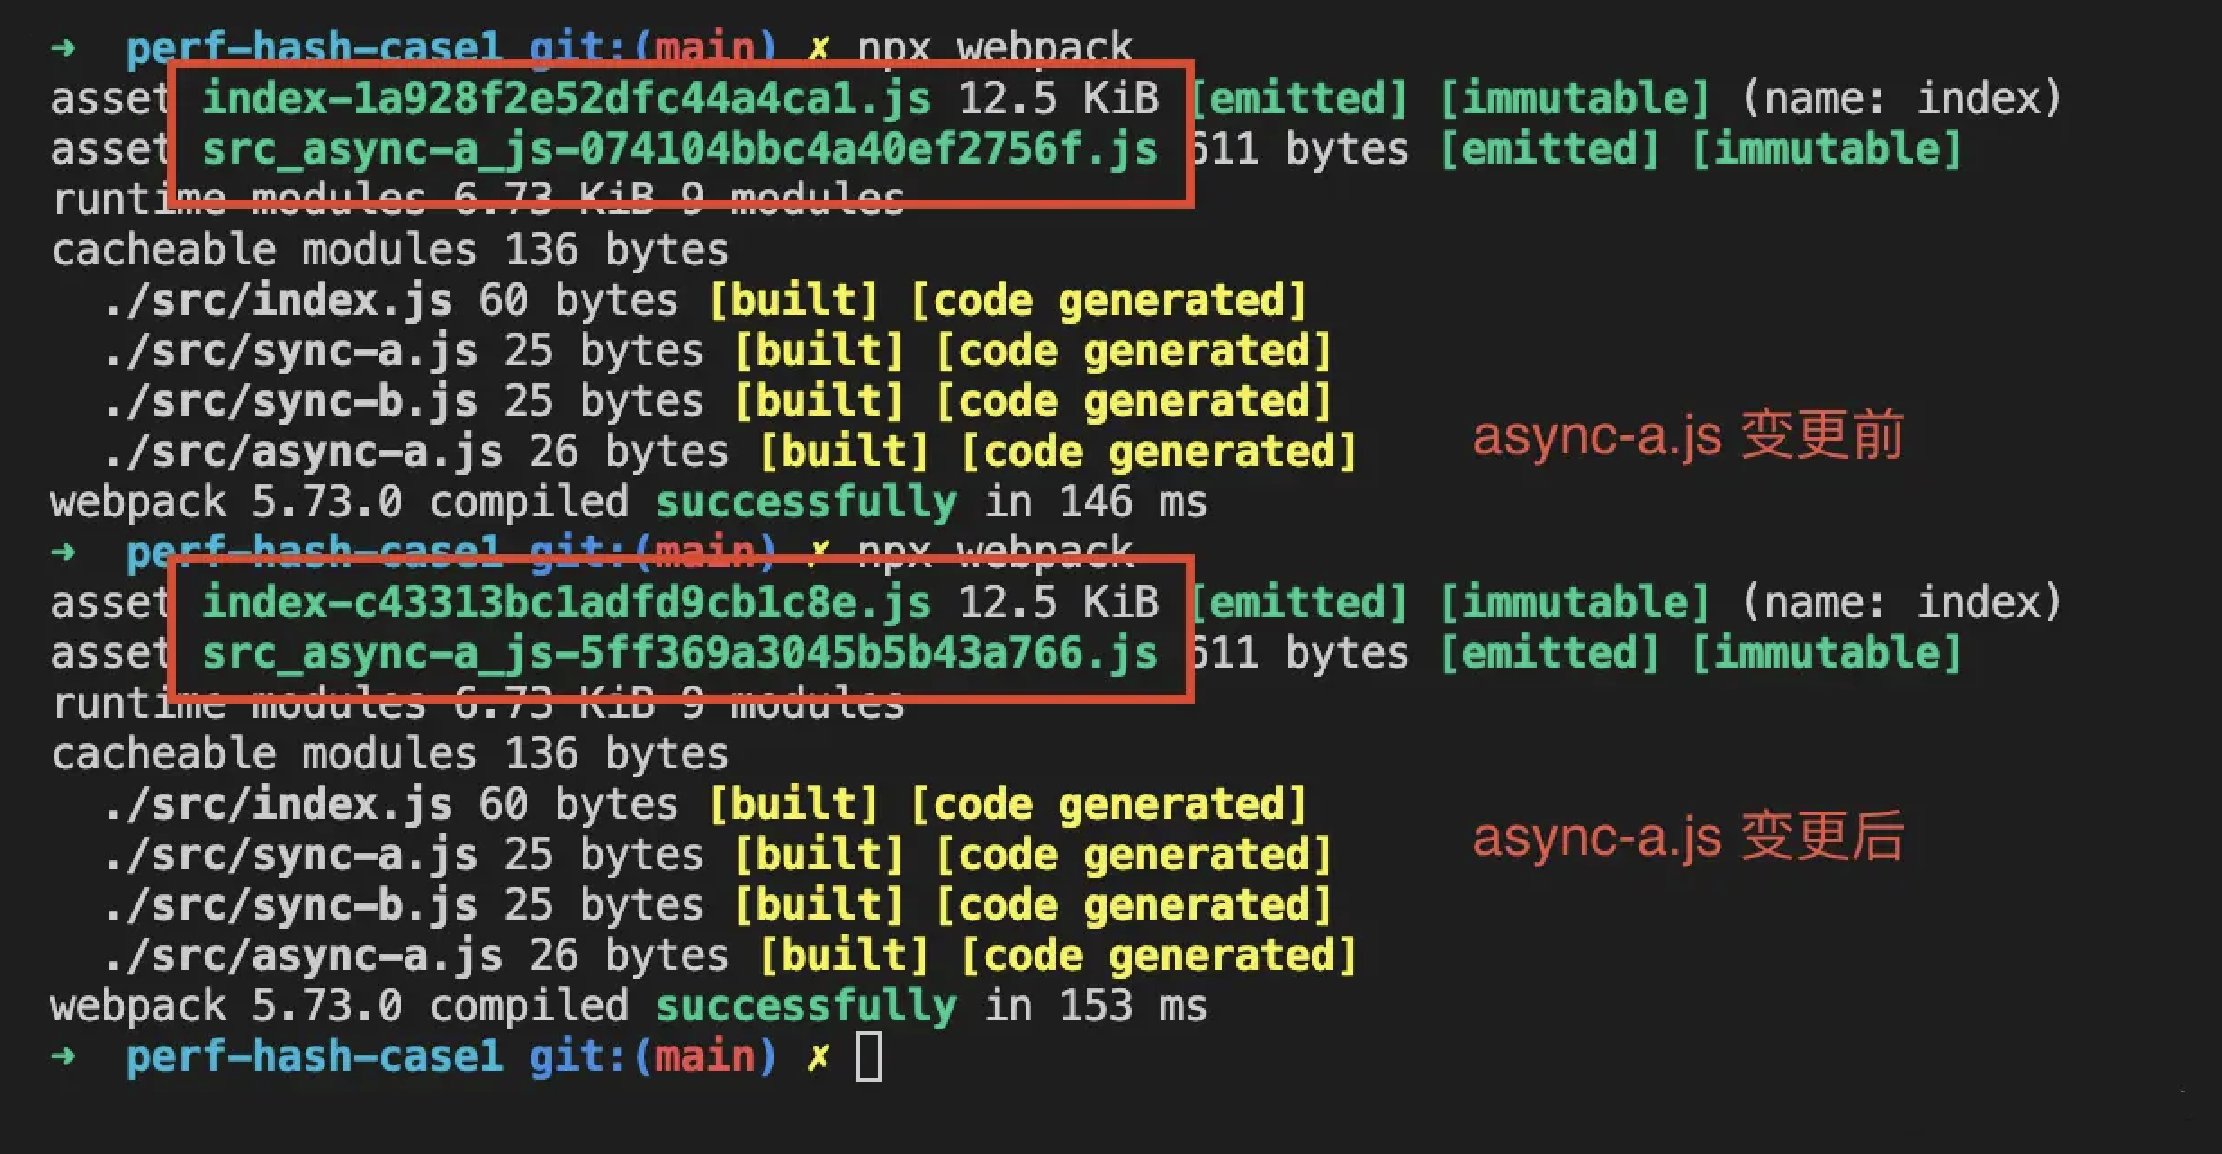Click "./src/async-a.js 26 bytes" in the second build output
2222x1154 pixels.
click(416, 956)
